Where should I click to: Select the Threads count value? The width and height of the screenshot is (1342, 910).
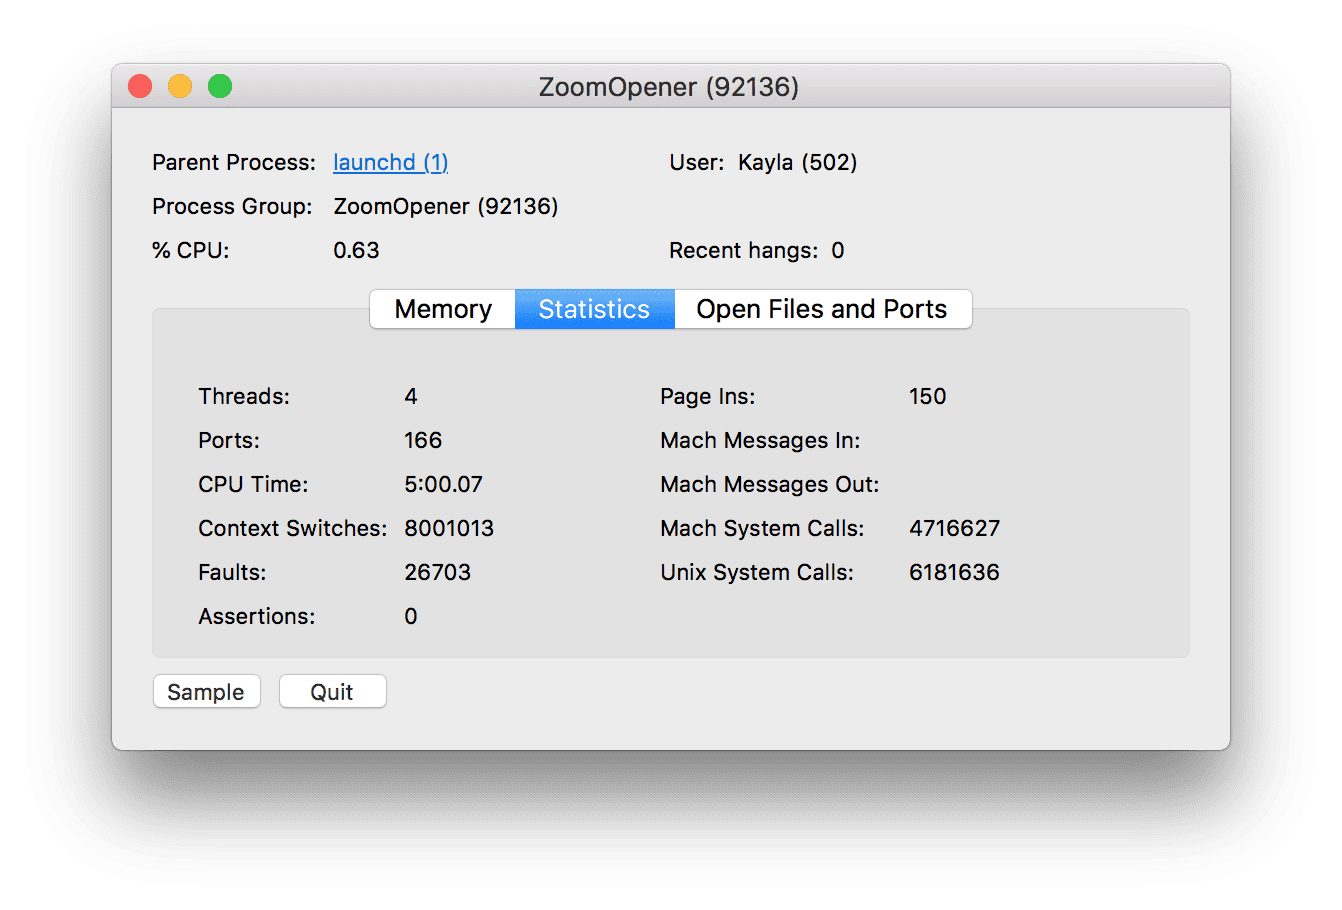(411, 396)
